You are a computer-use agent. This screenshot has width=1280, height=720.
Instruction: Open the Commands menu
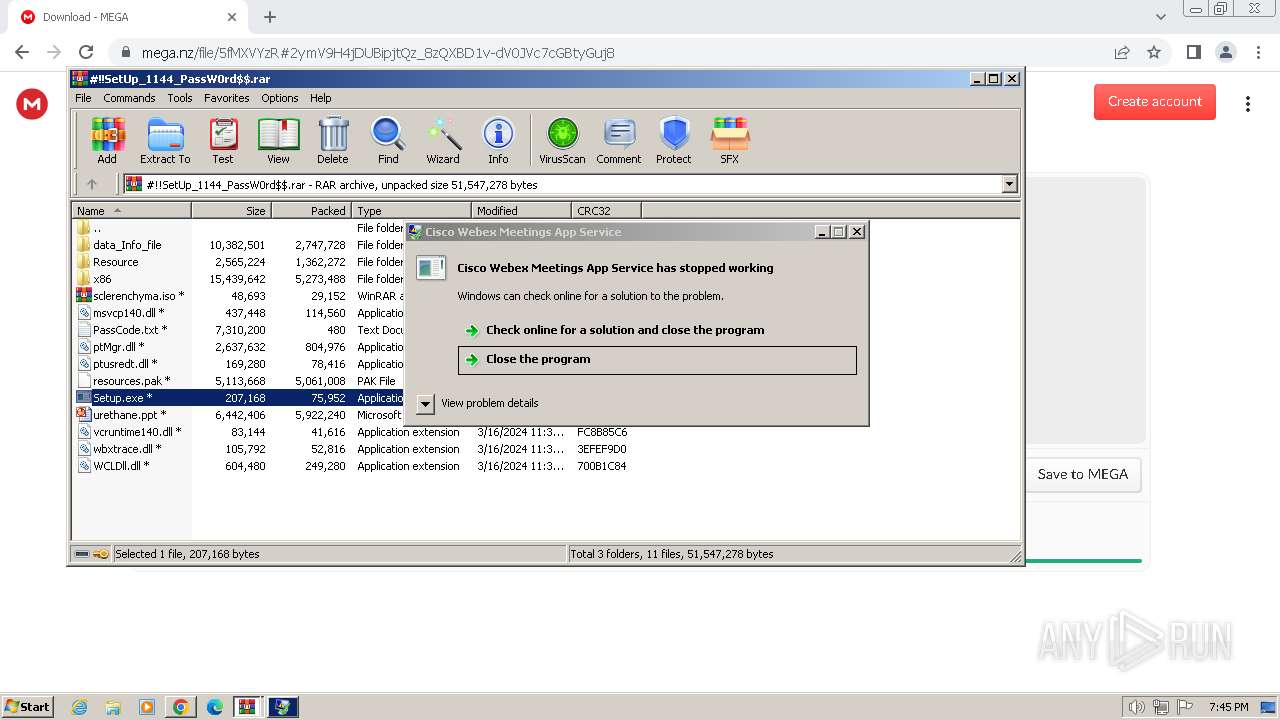coord(129,98)
